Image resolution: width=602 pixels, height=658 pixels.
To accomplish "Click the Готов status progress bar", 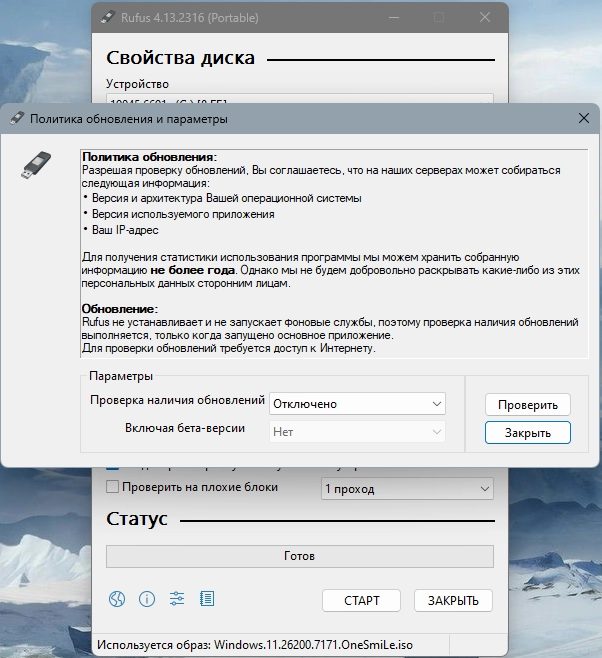I will (300, 556).
